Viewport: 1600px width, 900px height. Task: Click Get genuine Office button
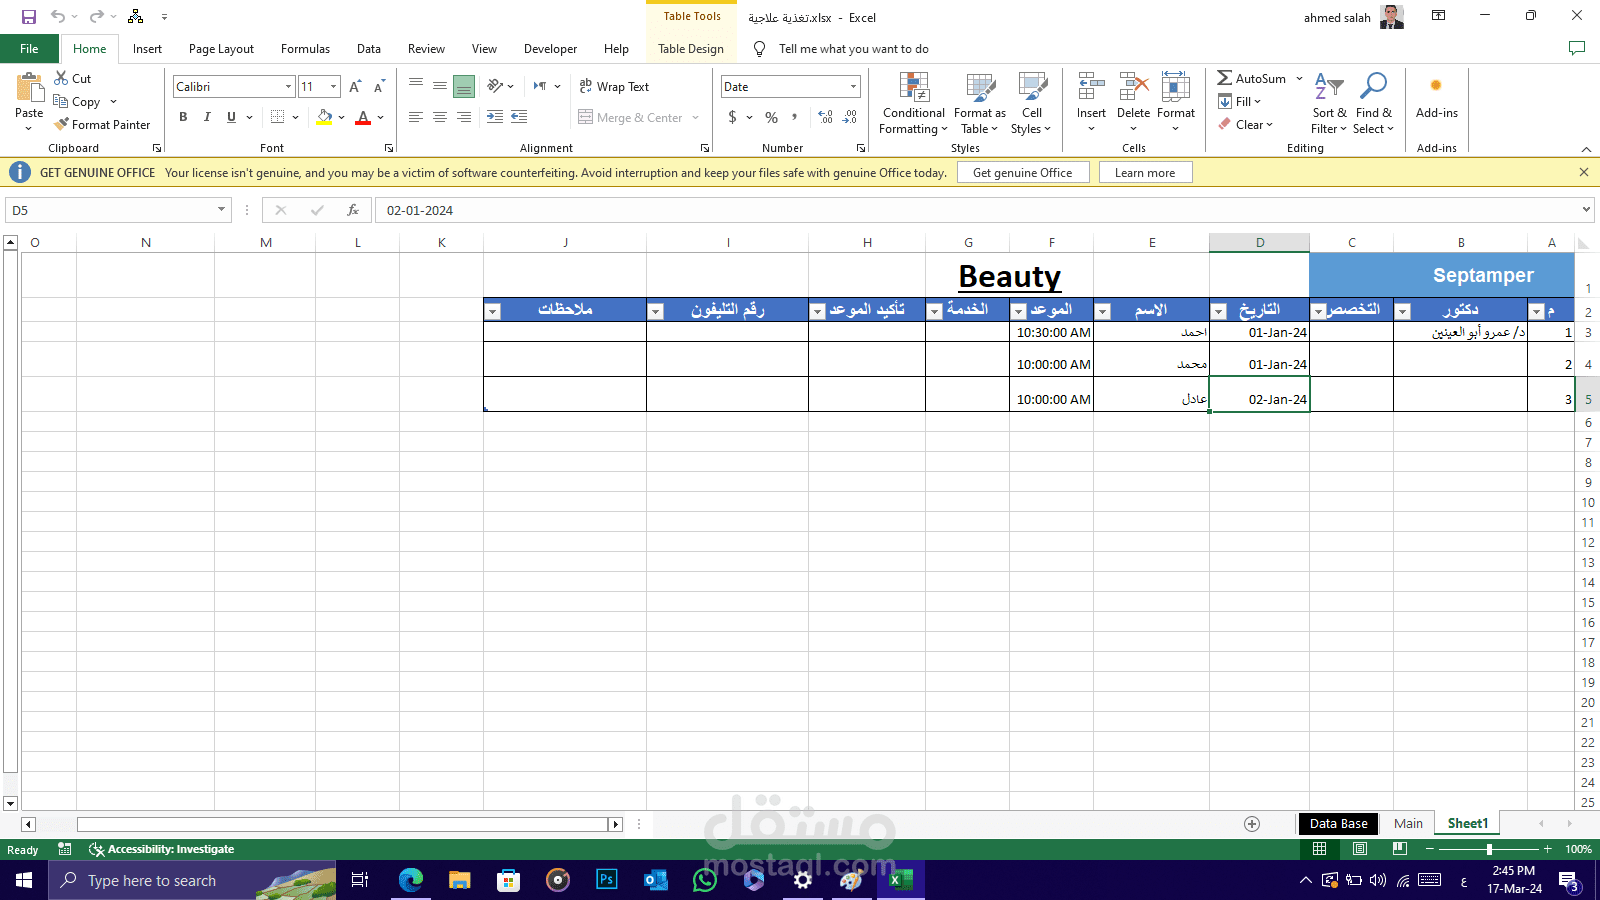pyautogui.click(x=1023, y=172)
